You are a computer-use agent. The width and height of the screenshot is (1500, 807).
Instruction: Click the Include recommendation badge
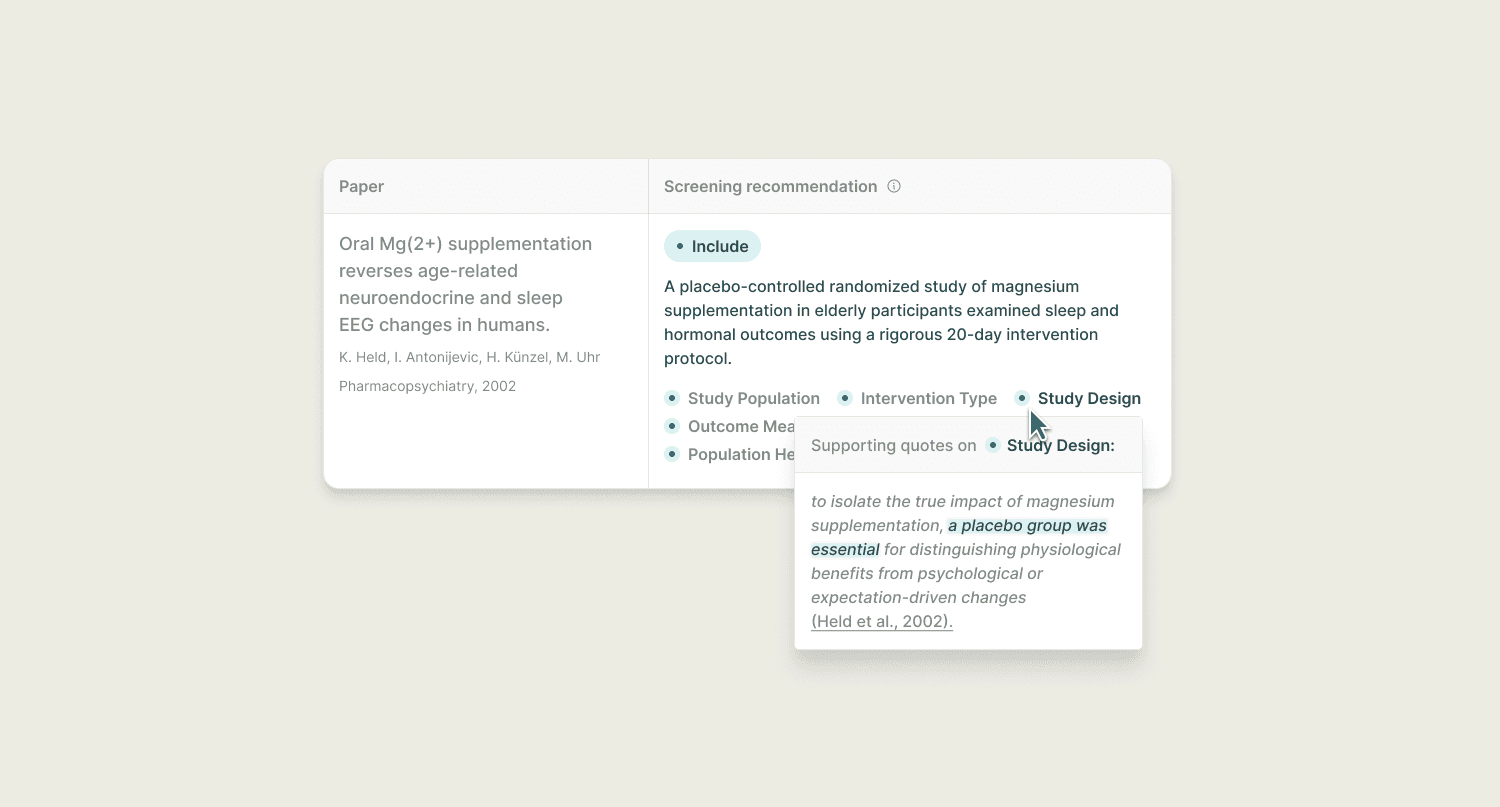click(712, 246)
